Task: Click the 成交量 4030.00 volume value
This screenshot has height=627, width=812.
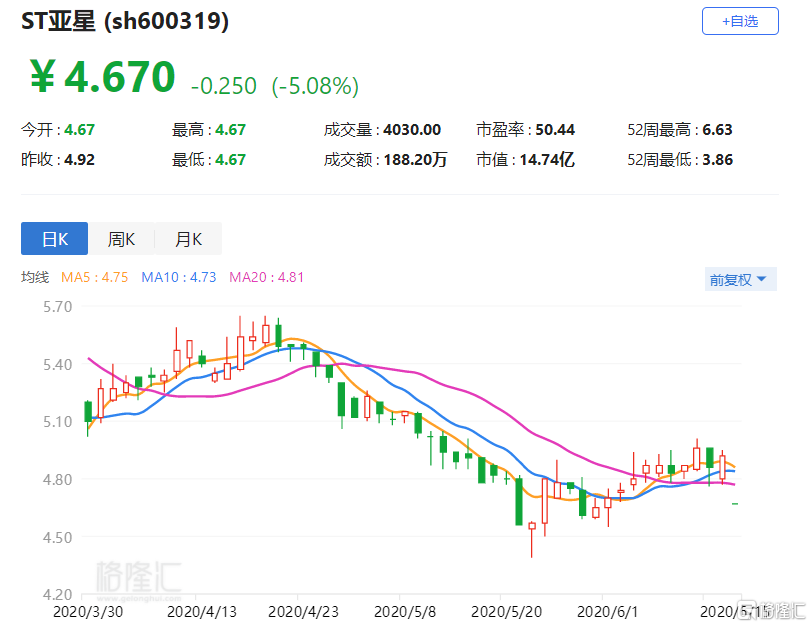Action: (382, 129)
